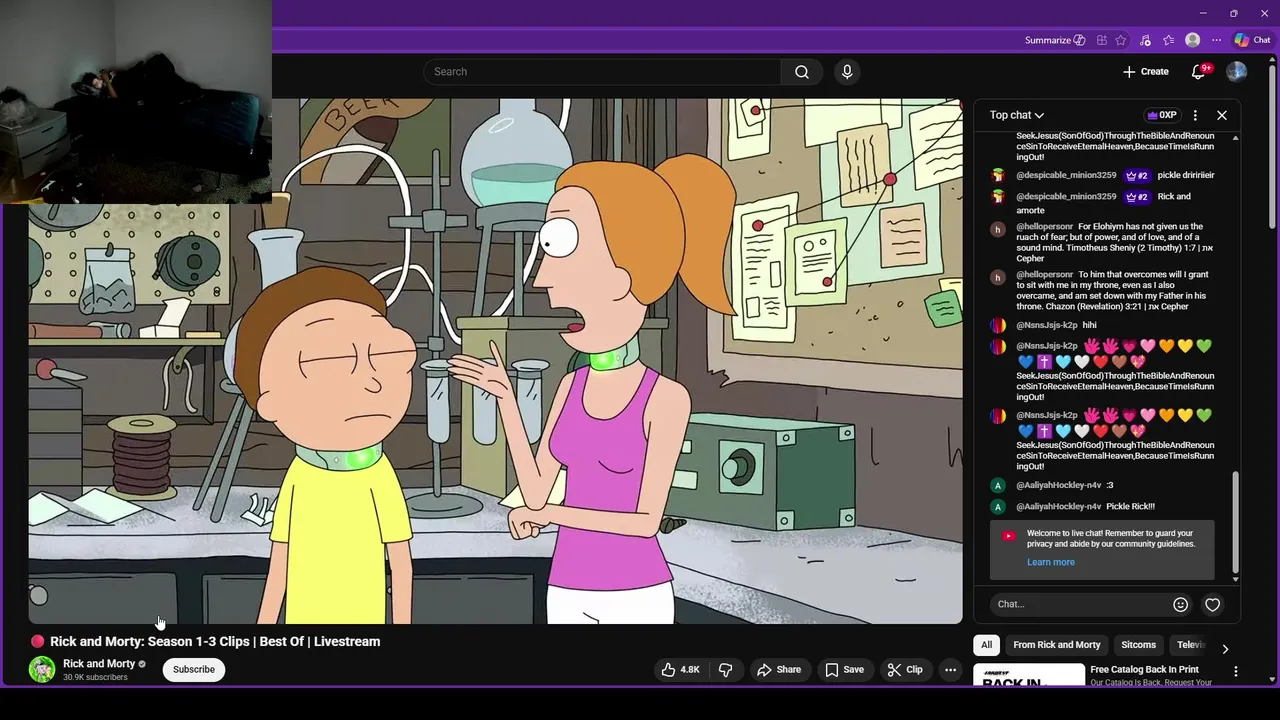Subscribe to the Rick and Morty channel
This screenshot has height=720, width=1280.
tap(194, 669)
